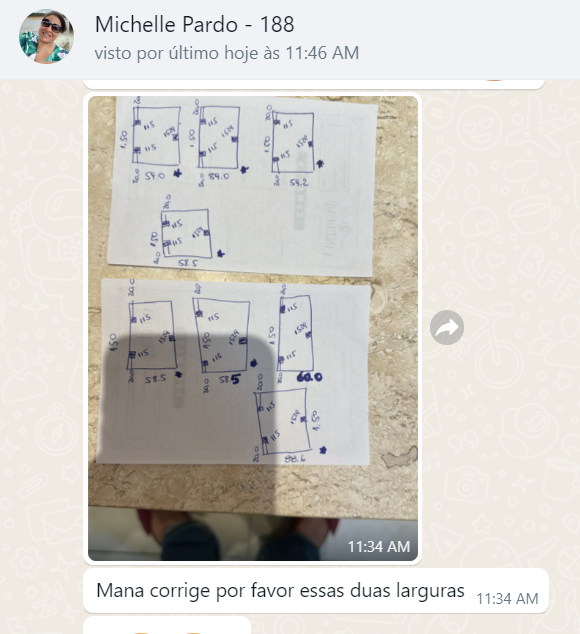Click the forward arrow beside the photo
The height and width of the screenshot is (634, 580).
click(x=447, y=327)
